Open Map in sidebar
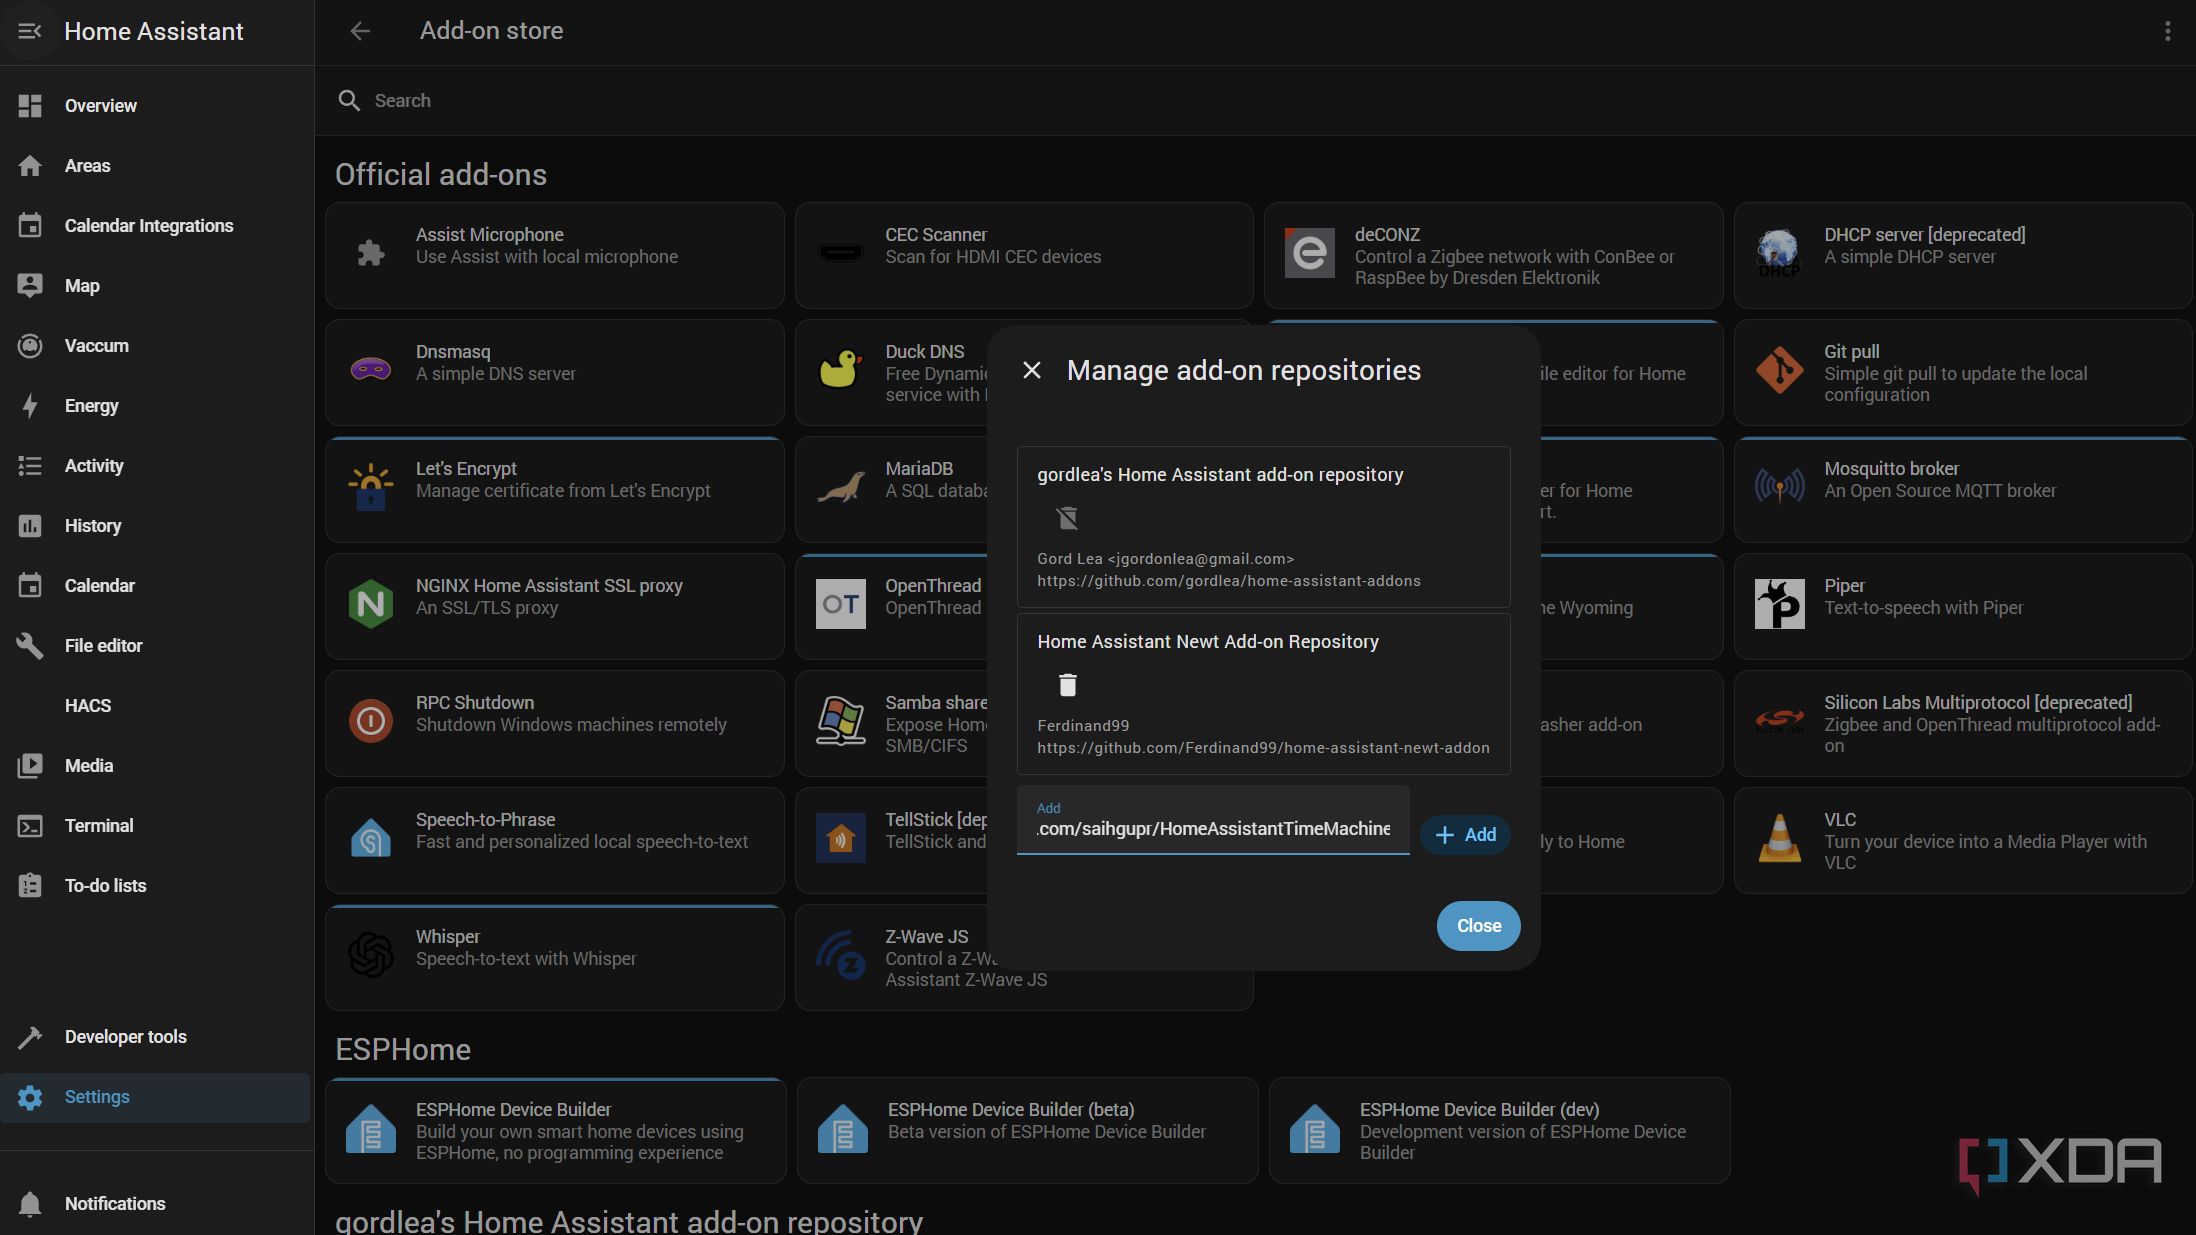 [157, 286]
